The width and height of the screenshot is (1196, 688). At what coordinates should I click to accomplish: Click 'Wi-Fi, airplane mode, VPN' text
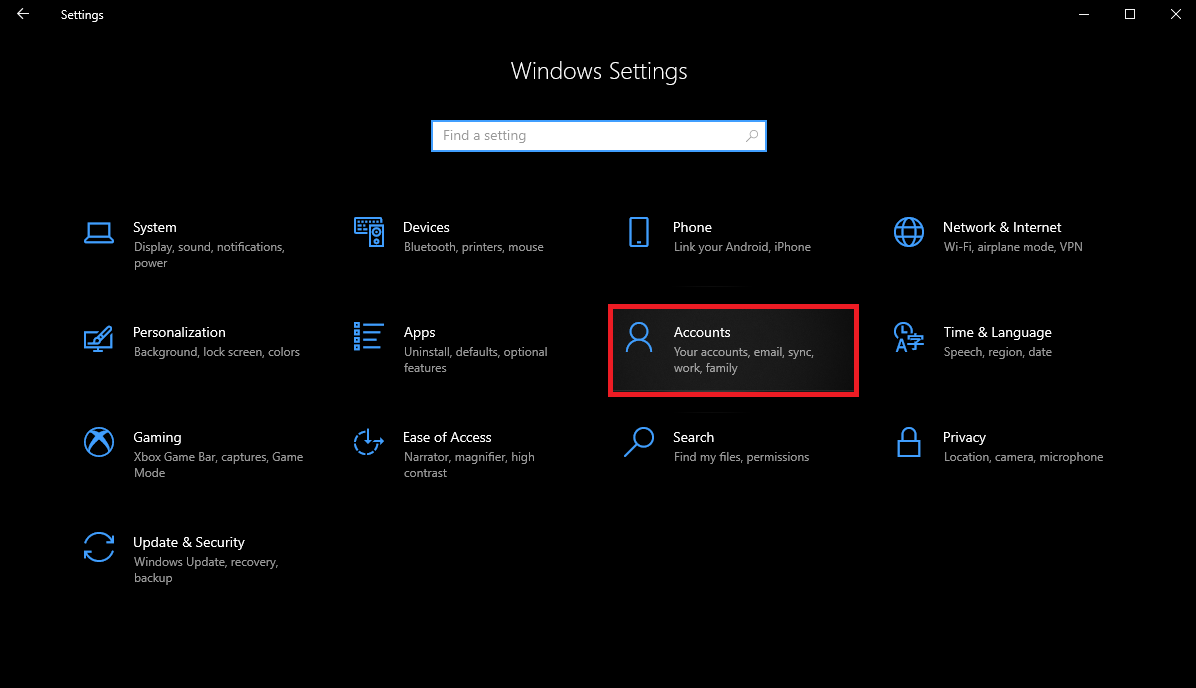pyautogui.click(x=1013, y=247)
